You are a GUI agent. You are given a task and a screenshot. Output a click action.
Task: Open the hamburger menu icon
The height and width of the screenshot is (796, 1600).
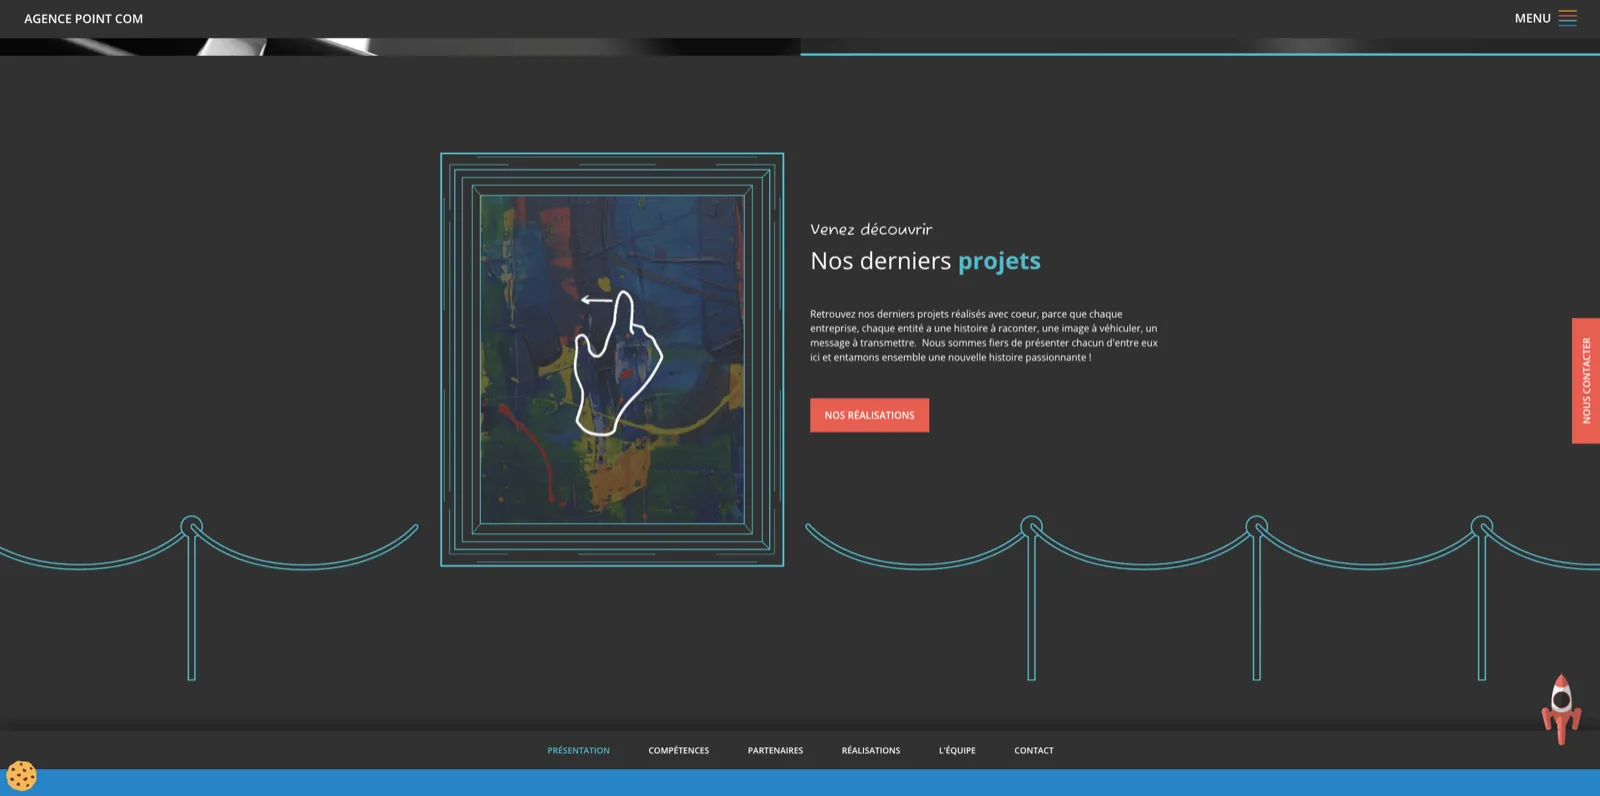1567,18
